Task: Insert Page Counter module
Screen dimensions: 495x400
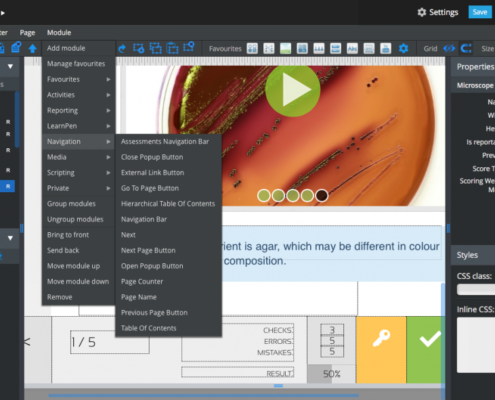Action: coord(168,282)
